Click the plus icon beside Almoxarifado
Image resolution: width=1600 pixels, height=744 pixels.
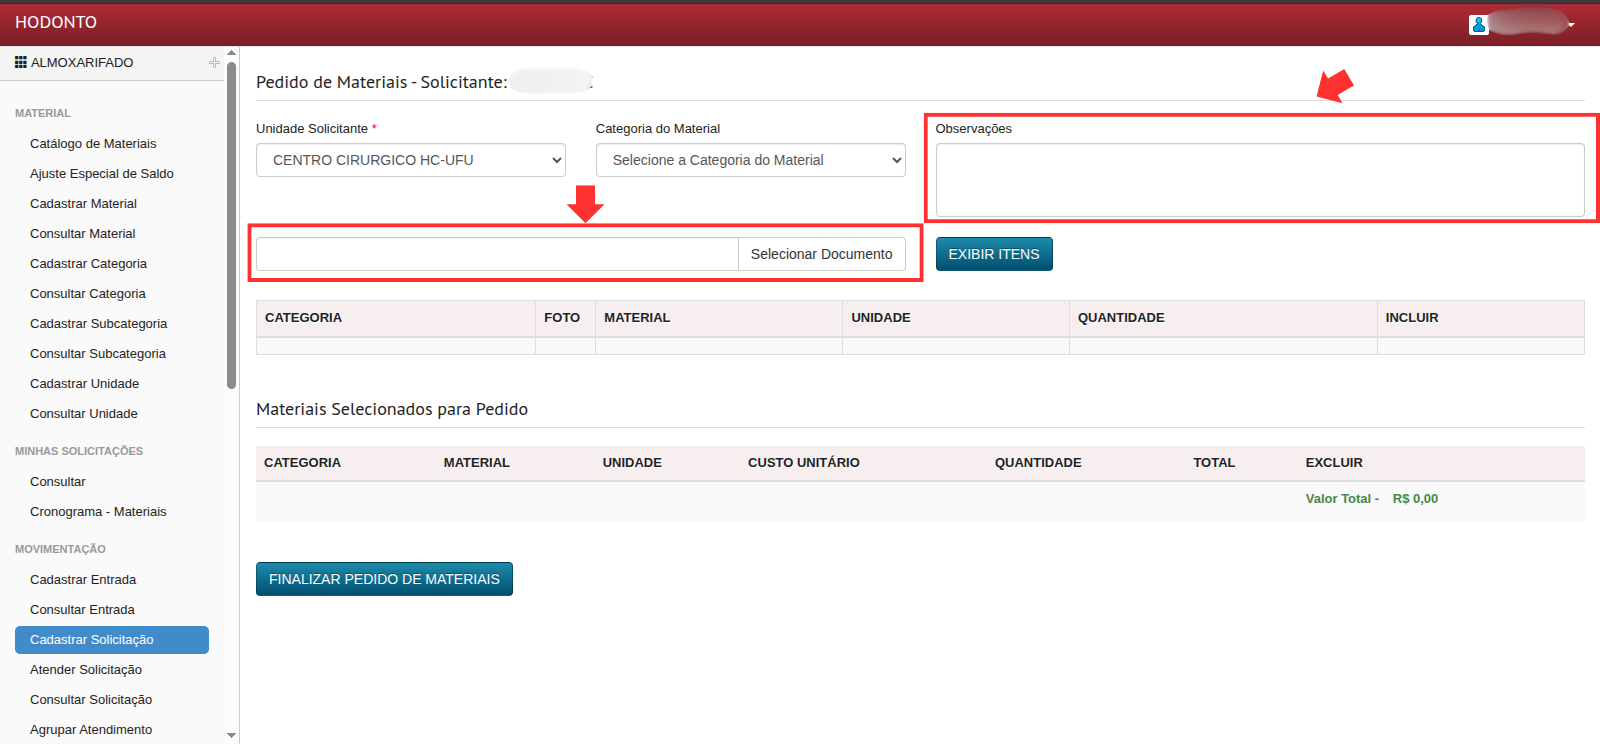click(214, 62)
